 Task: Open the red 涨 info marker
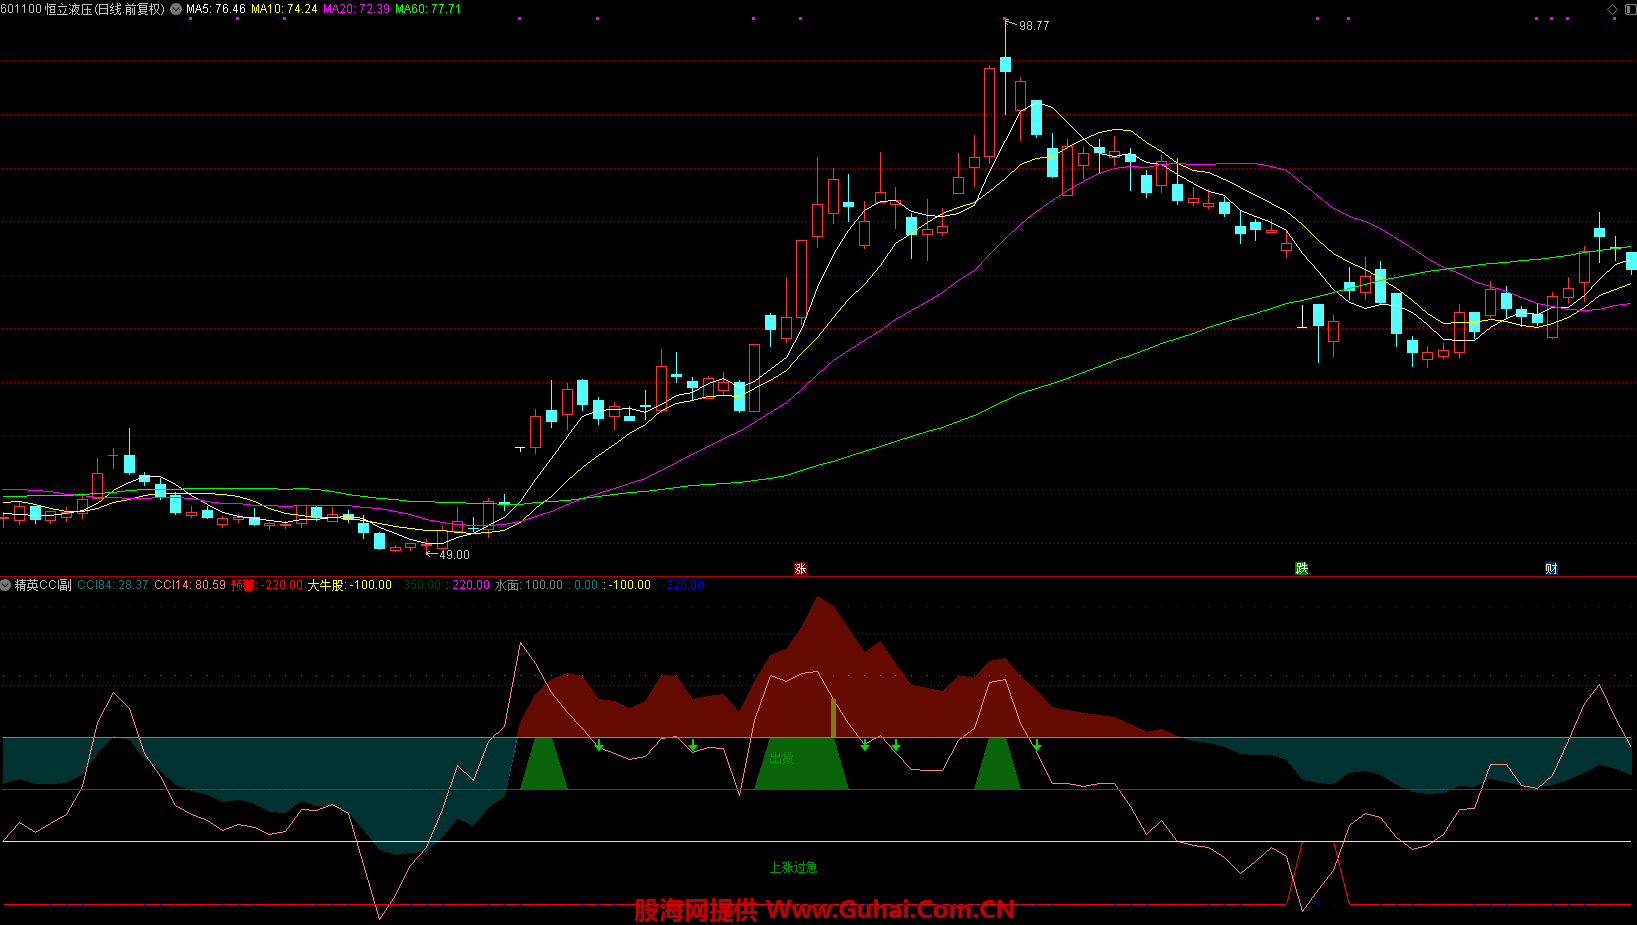(x=800, y=568)
